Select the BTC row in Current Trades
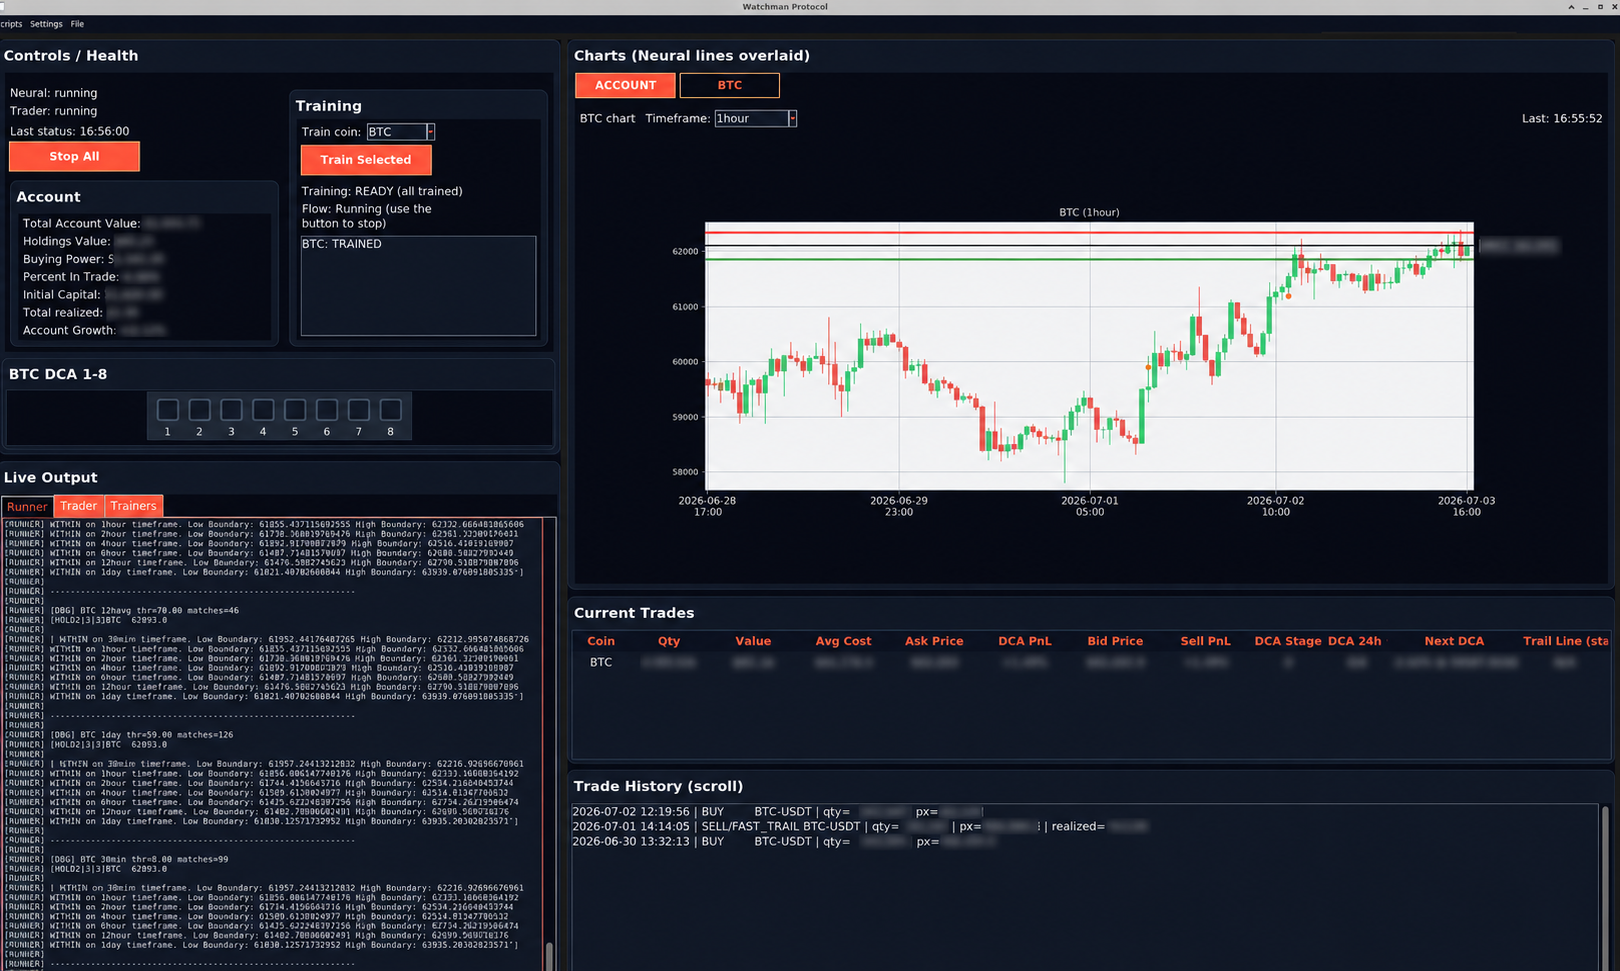 (1090, 662)
